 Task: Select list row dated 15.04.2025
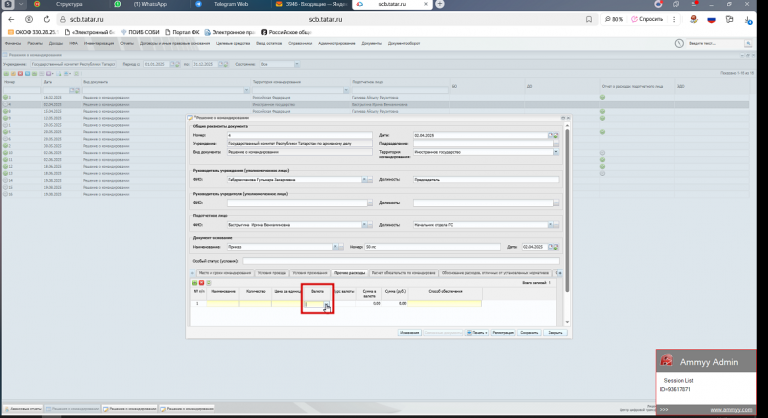[x=376, y=111]
